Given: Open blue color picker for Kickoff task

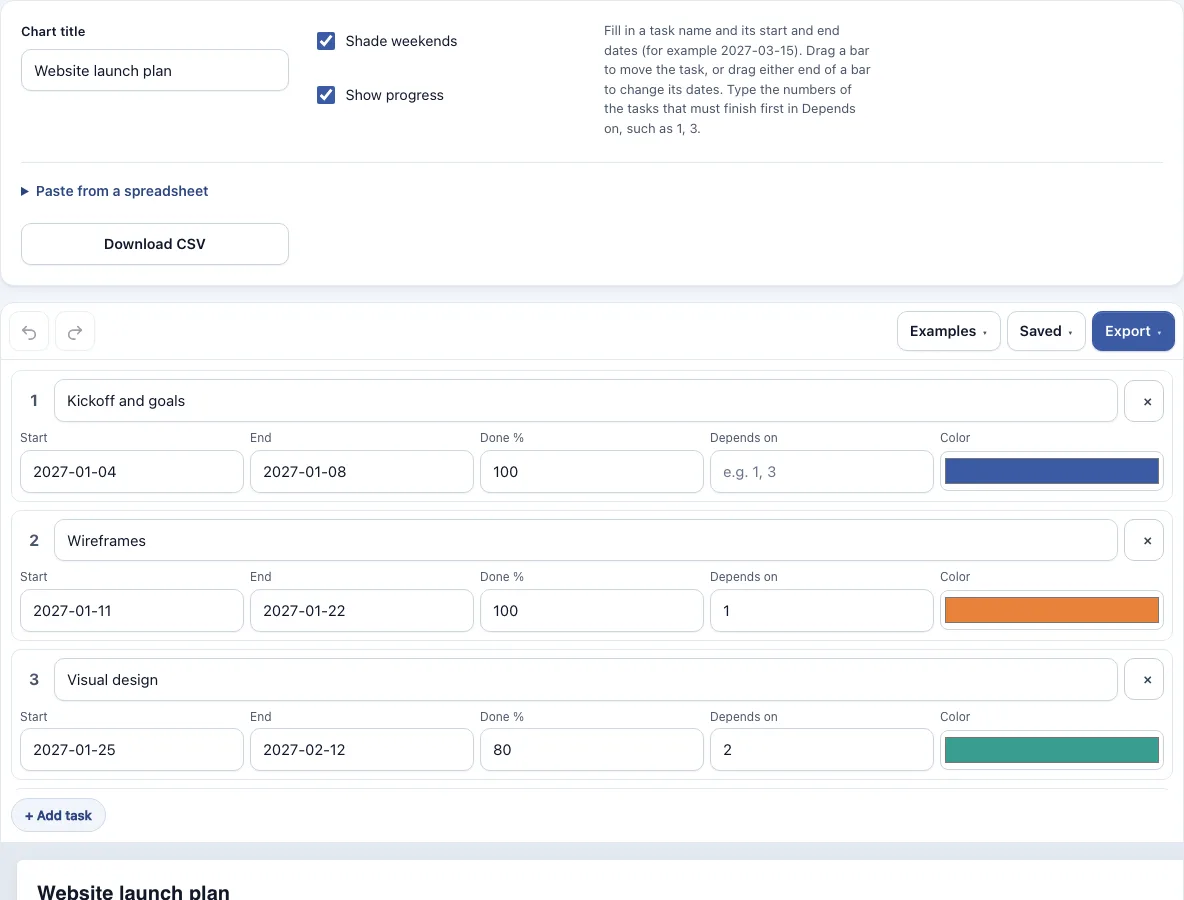Looking at the screenshot, I should coord(1051,471).
